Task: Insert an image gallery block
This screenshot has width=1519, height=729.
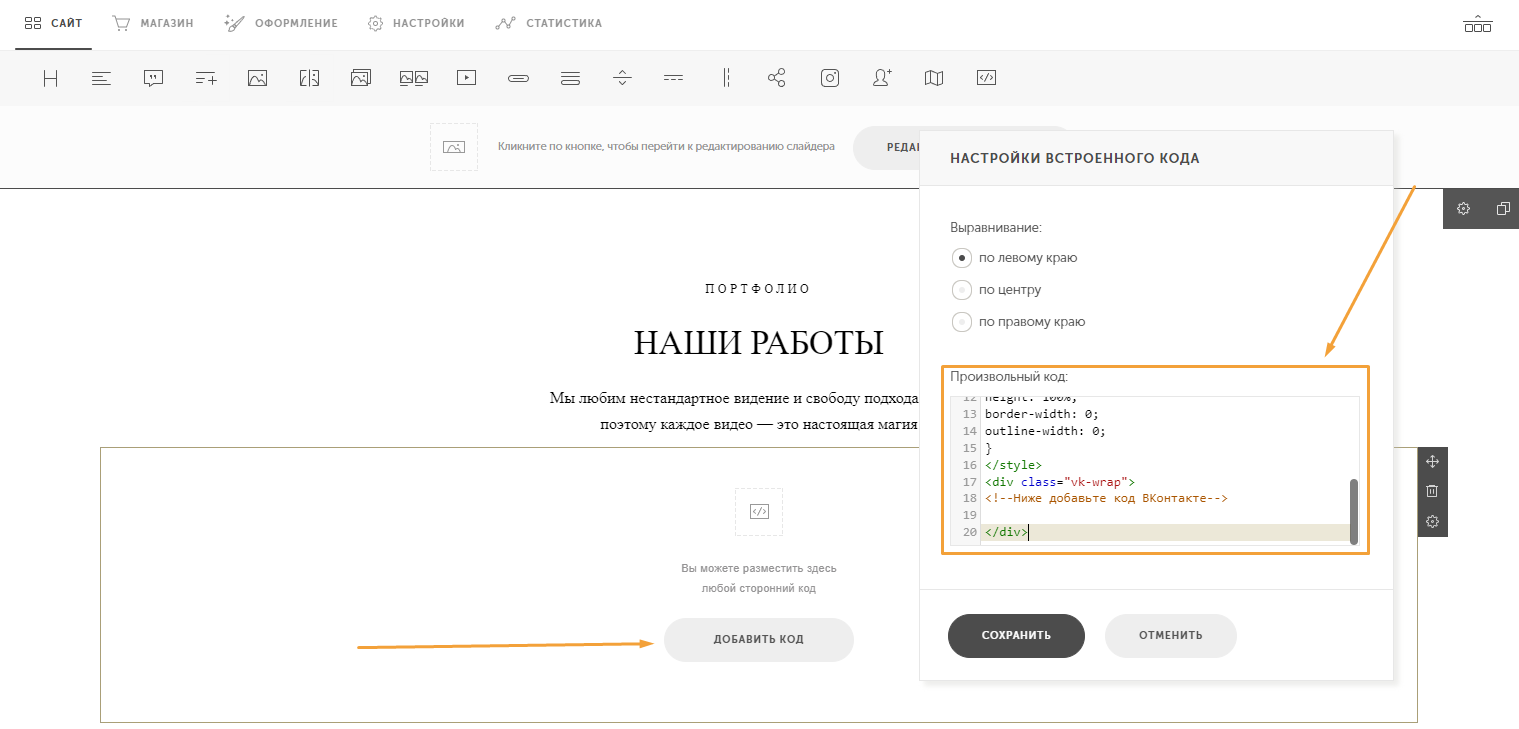Action: coord(361,78)
